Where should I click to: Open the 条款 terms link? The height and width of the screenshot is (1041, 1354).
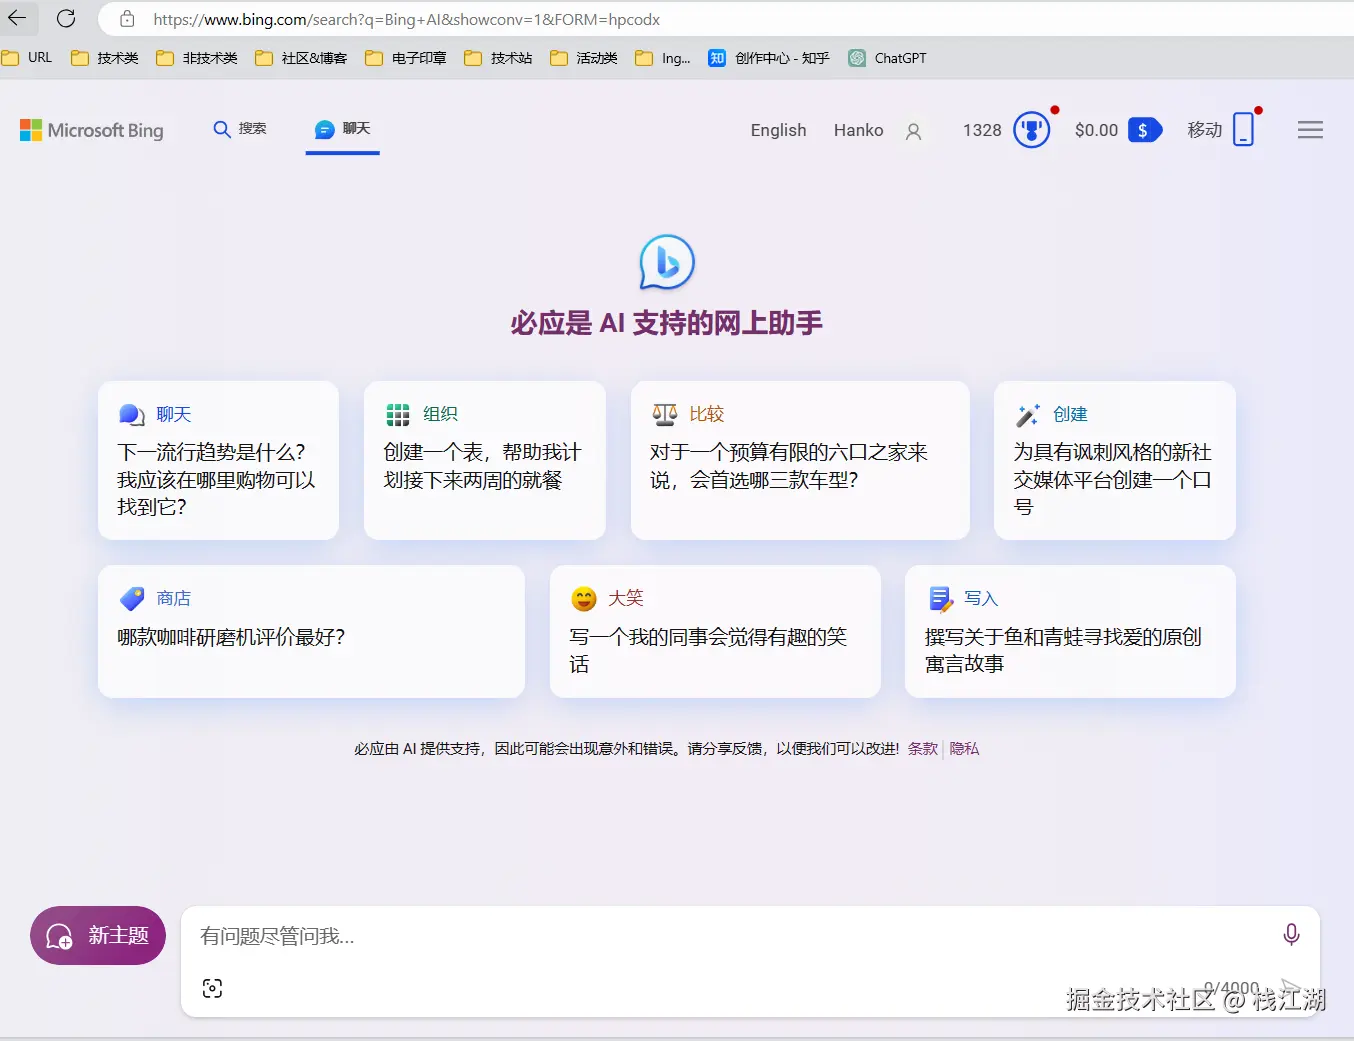(923, 748)
